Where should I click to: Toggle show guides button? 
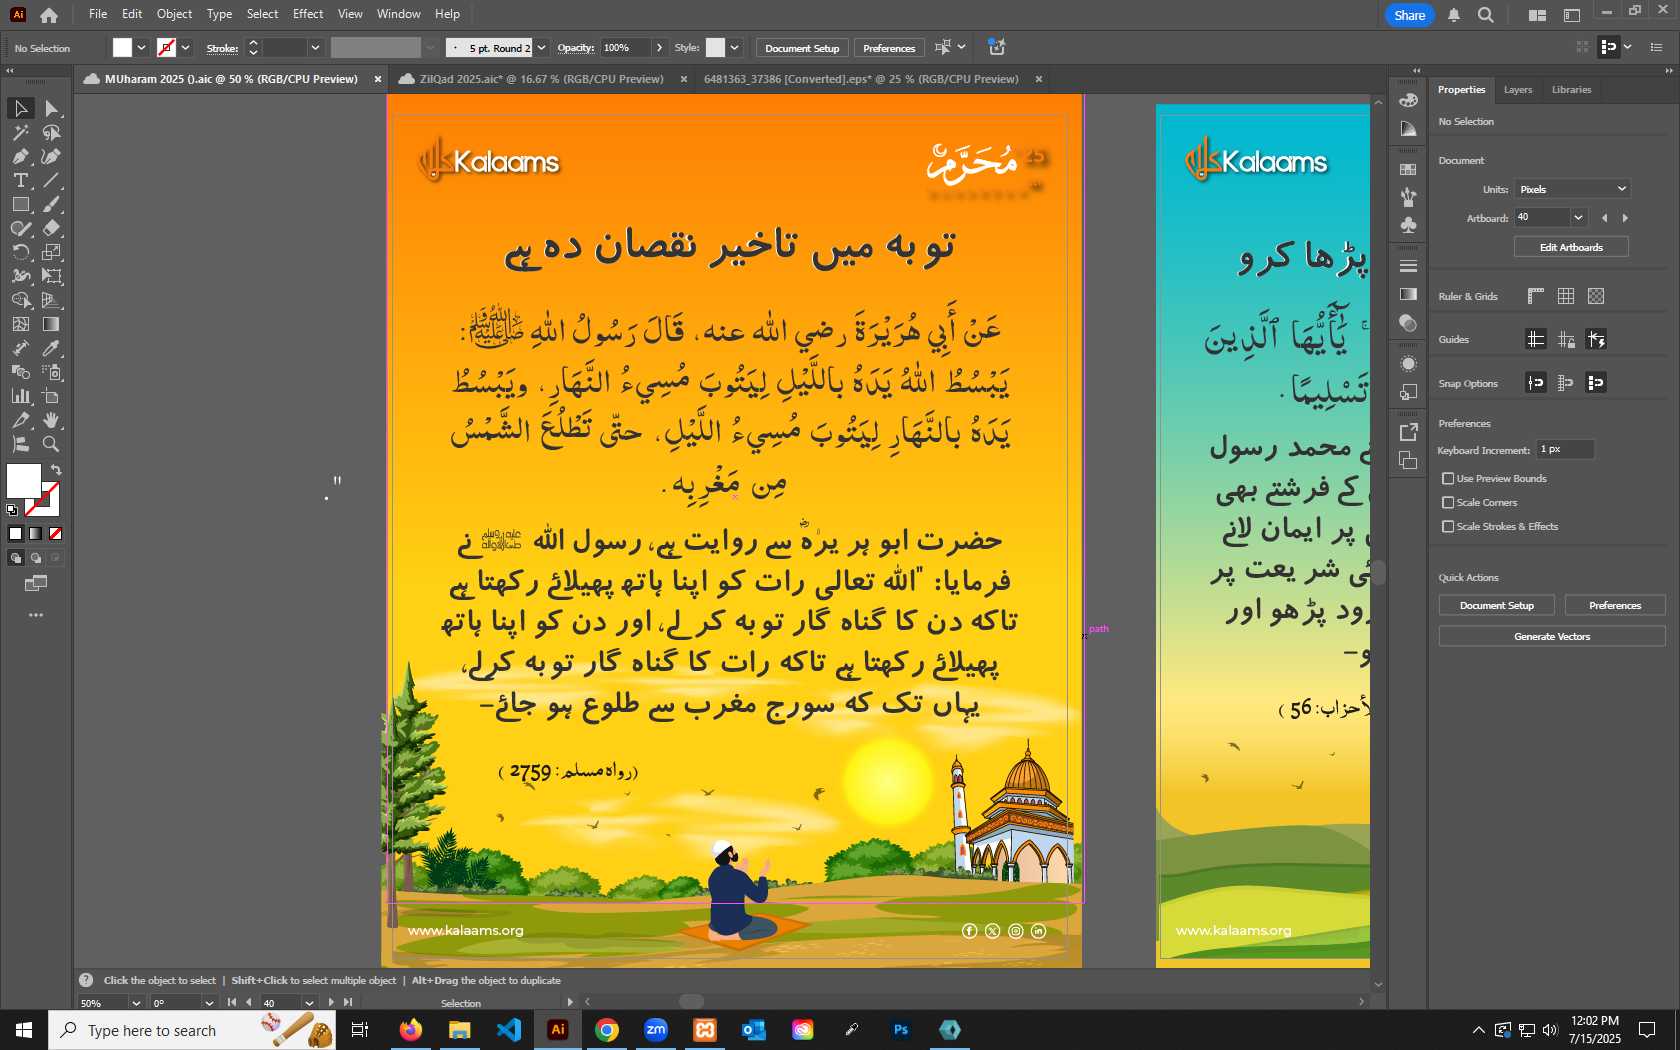pos(1536,339)
